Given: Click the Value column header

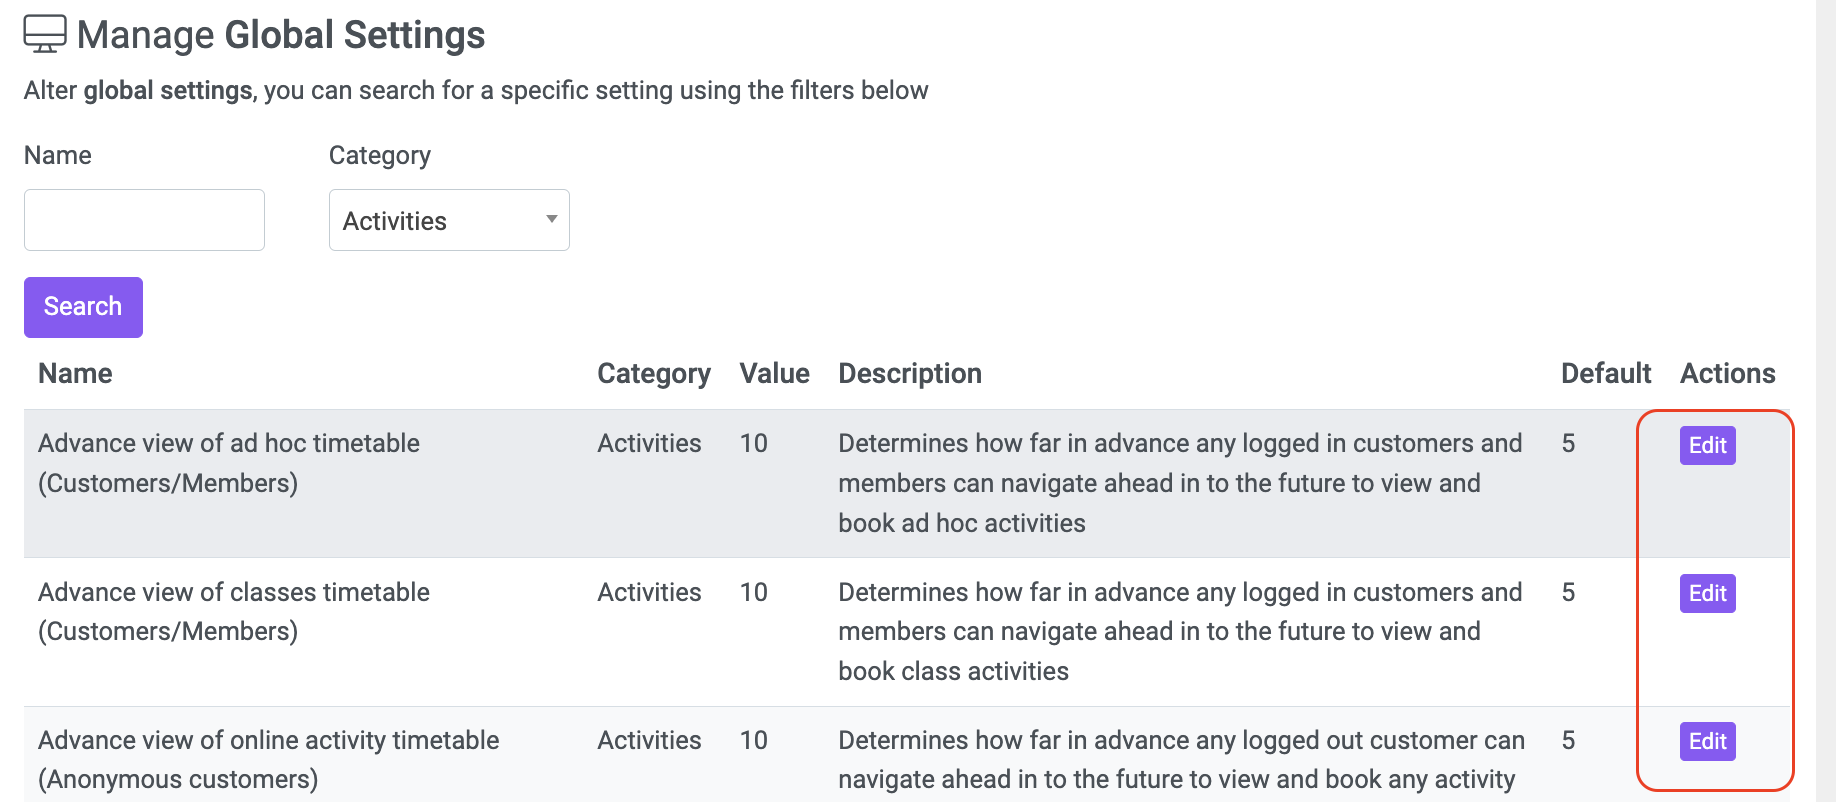Looking at the screenshot, I should coord(775,373).
